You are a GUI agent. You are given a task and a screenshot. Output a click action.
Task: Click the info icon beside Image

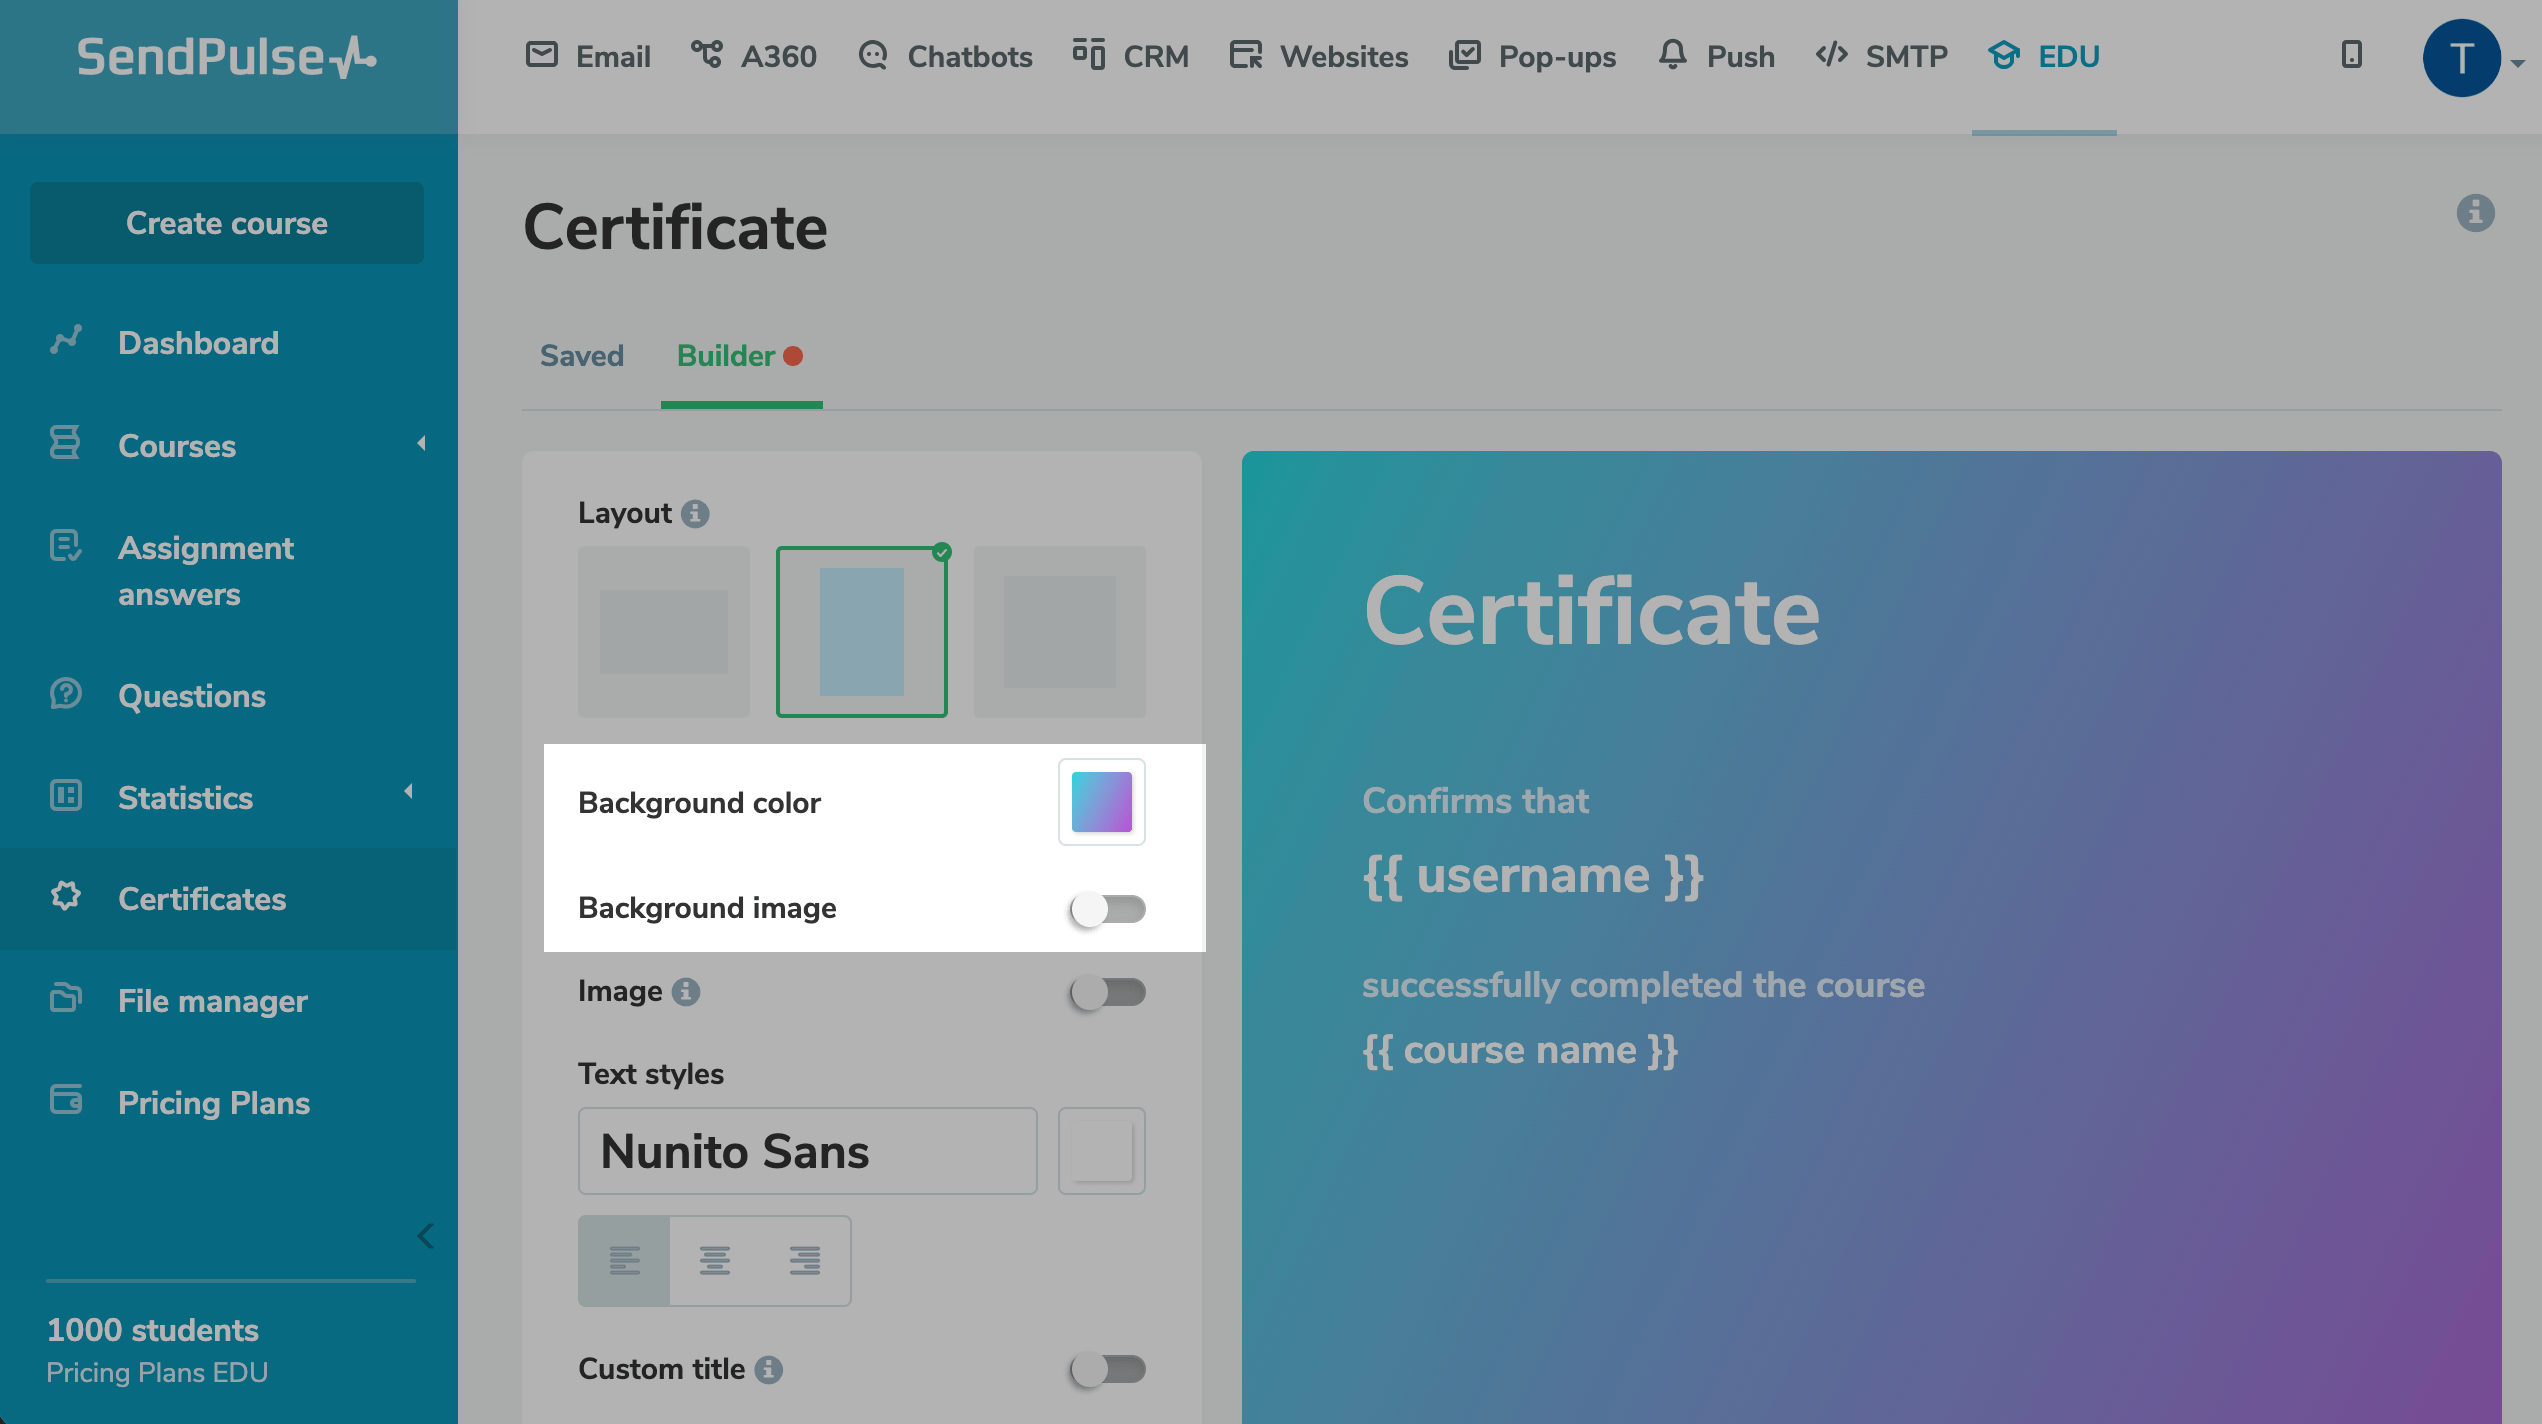coord(686,991)
